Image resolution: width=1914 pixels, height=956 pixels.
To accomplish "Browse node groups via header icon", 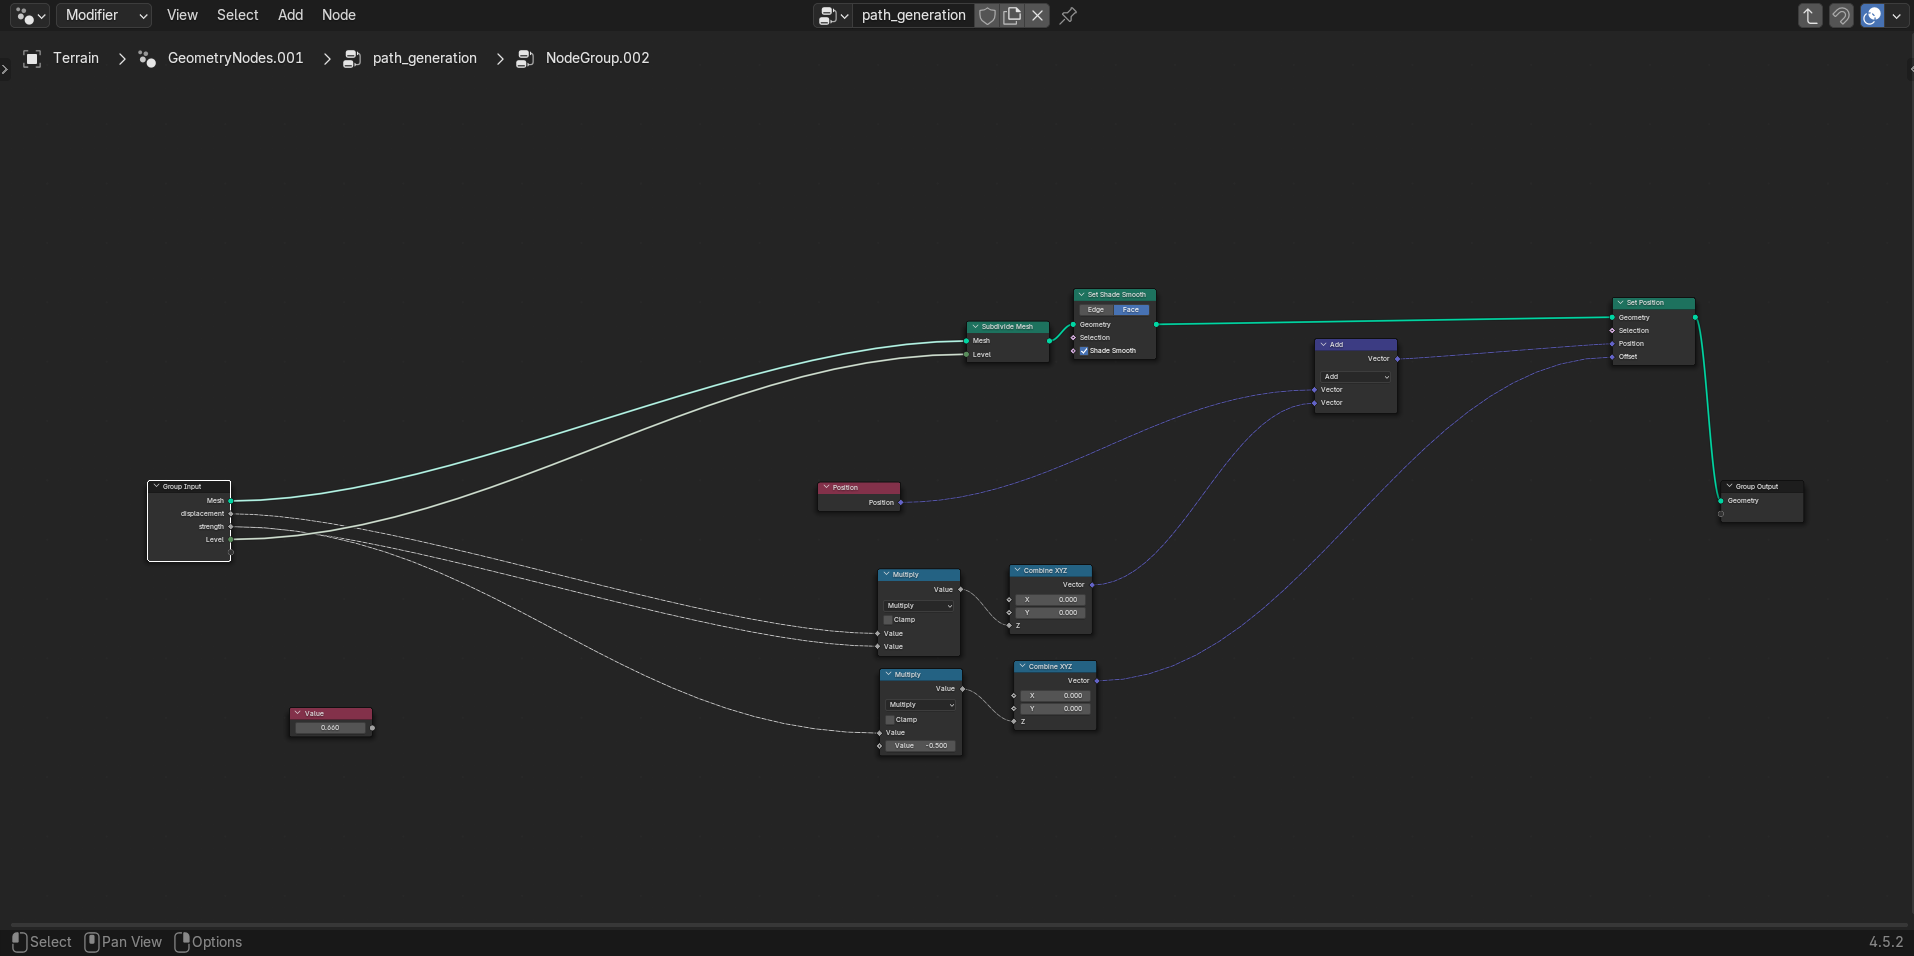I will [x=833, y=15].
